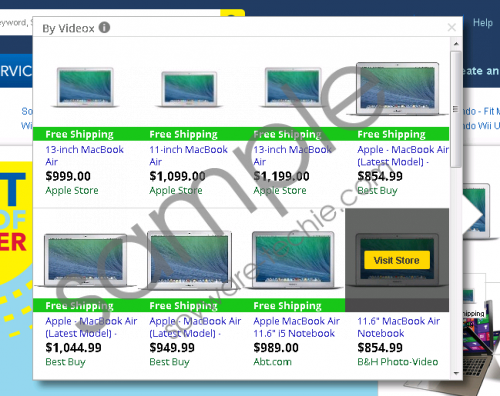Close the Videox ads popup

point(452,27)
